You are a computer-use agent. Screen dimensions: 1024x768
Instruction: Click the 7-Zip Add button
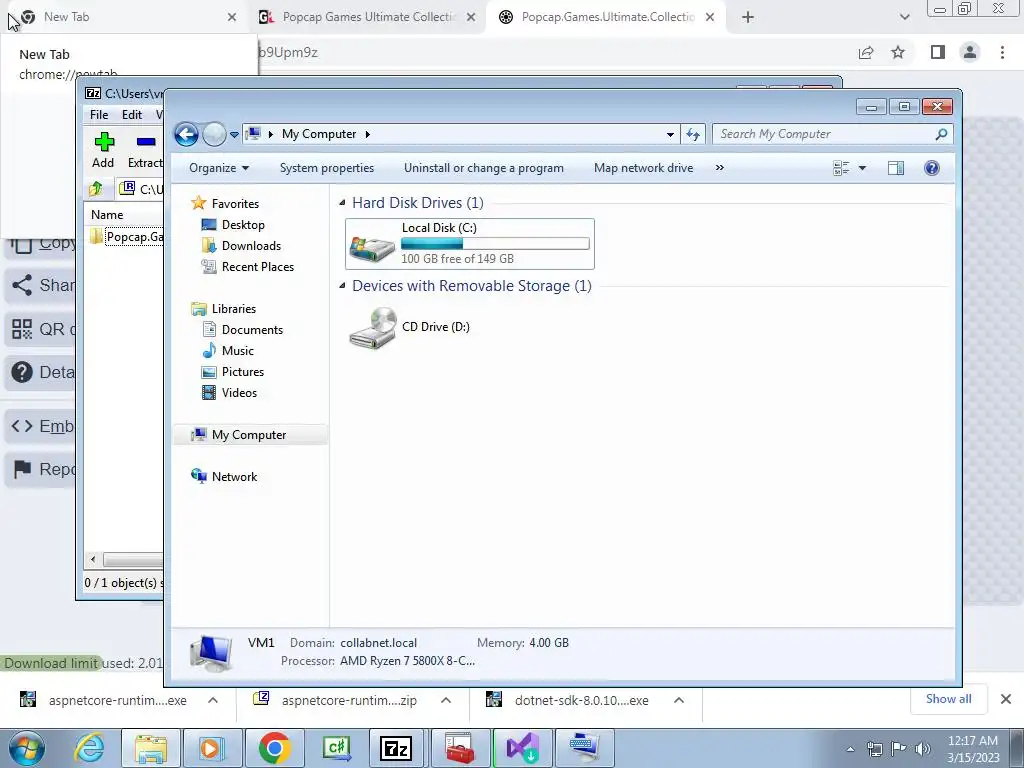(x=103, y=150)
